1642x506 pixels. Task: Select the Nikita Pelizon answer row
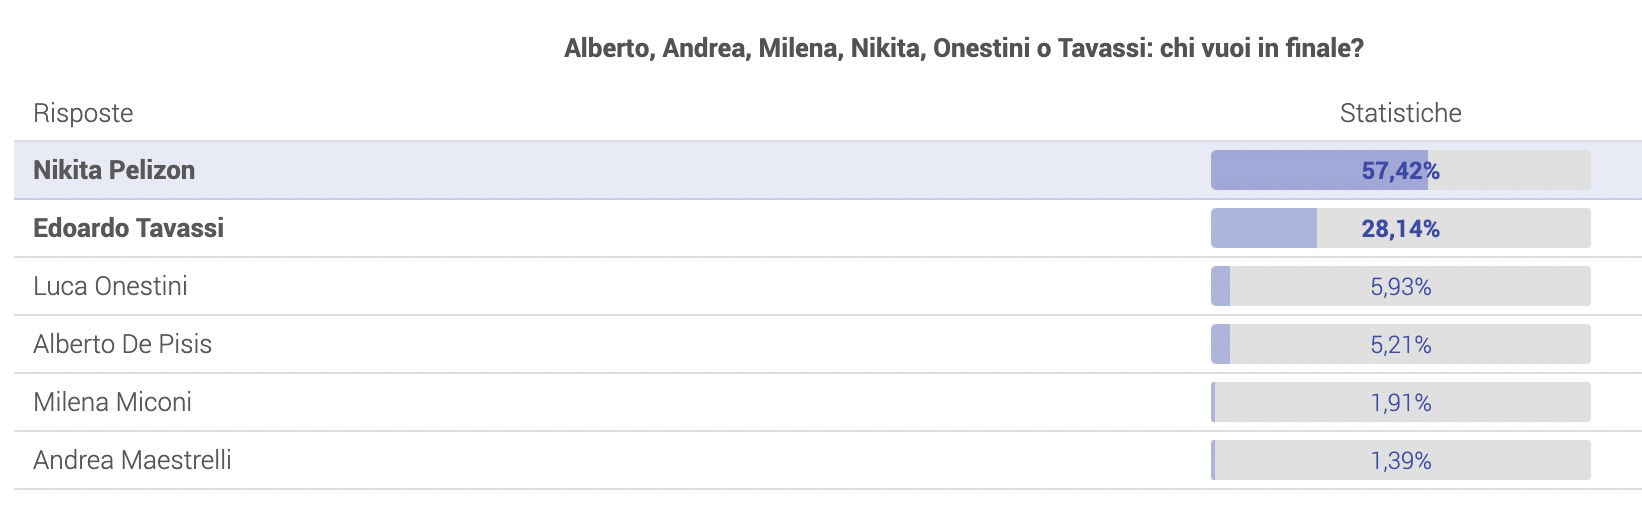click(x=828, y=170)
